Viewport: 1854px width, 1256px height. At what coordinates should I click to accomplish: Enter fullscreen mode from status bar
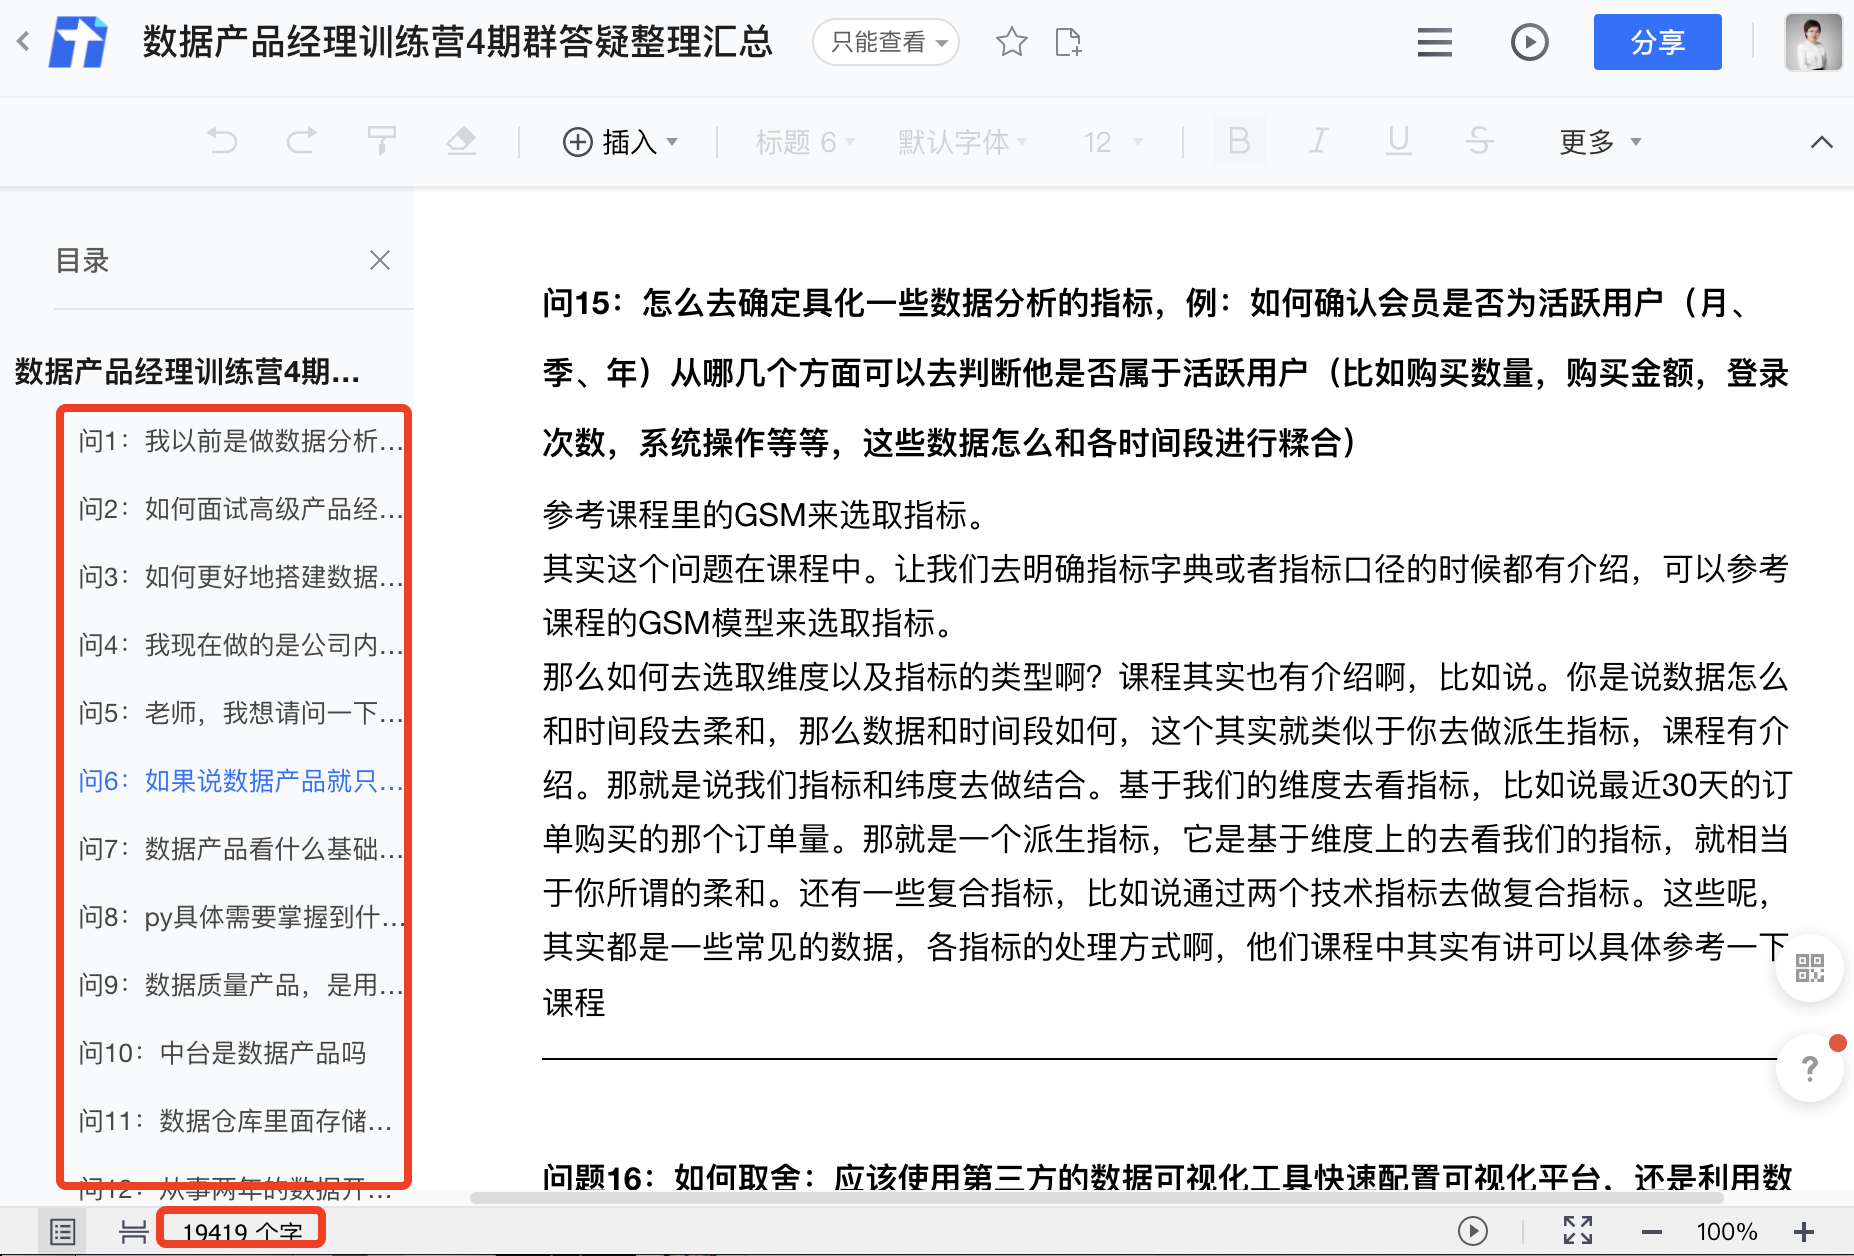[1577, 1230]
